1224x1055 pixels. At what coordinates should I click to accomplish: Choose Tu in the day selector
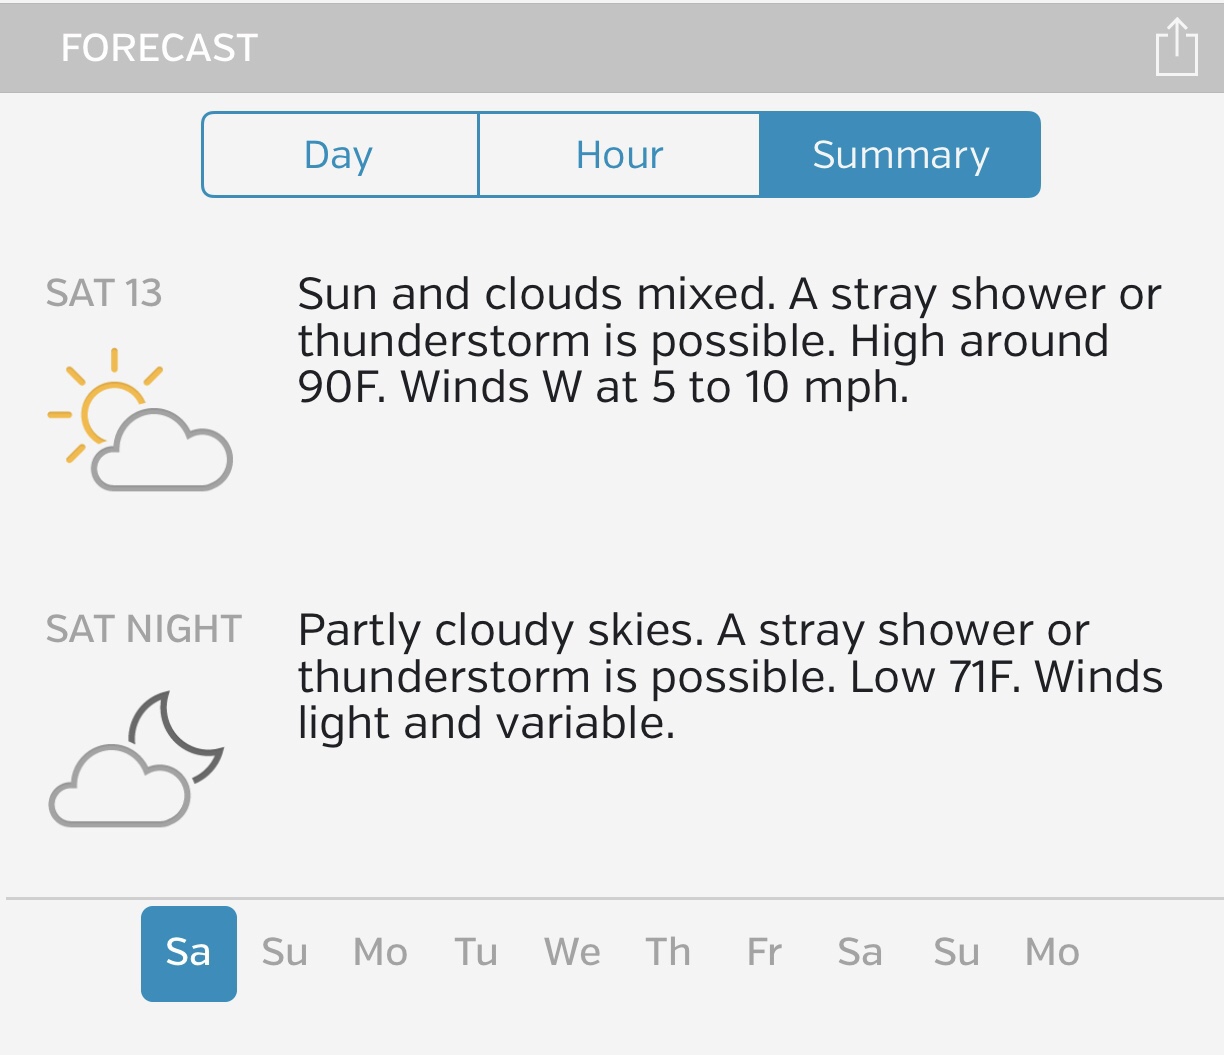pyautogui.click(x=476, y=953)
